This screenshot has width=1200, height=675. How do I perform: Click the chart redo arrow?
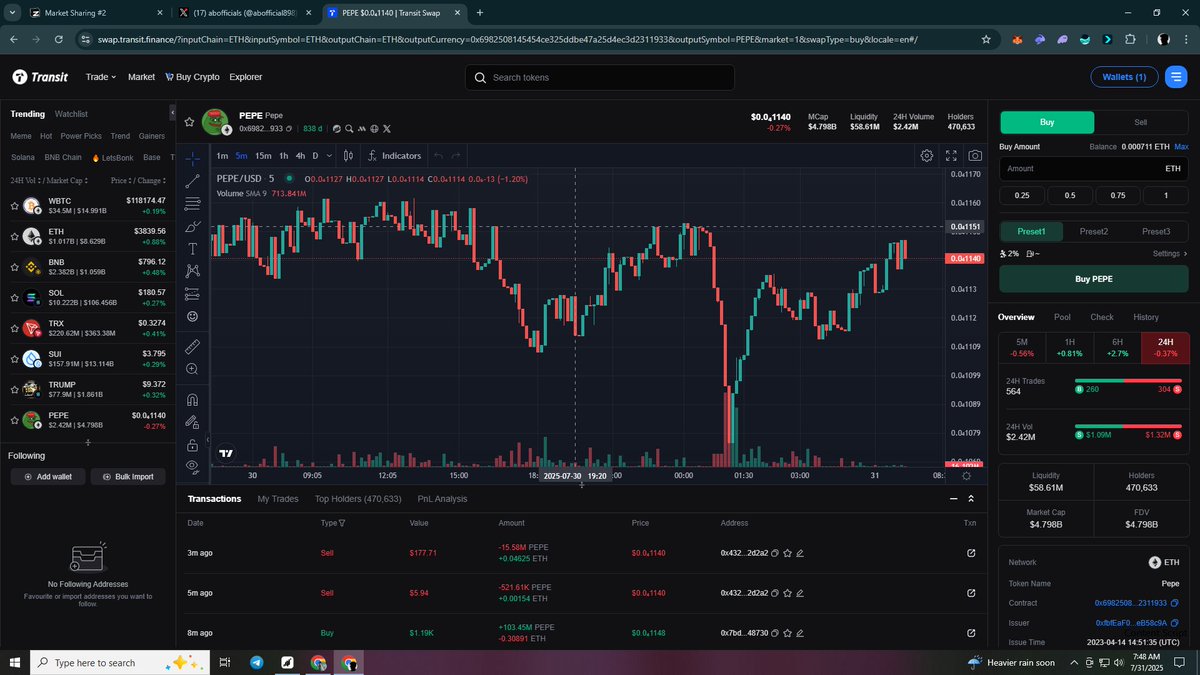tap(456, 156)
